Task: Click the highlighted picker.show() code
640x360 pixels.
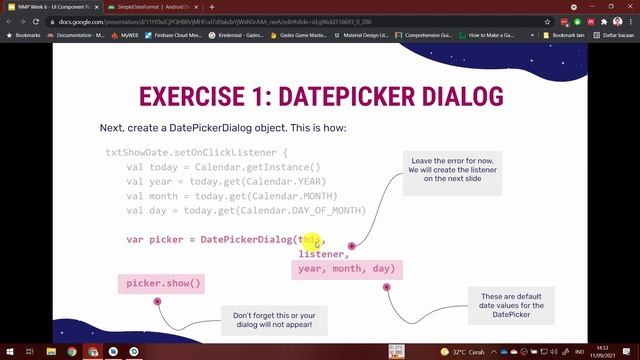Action: (x=162, y=284)
